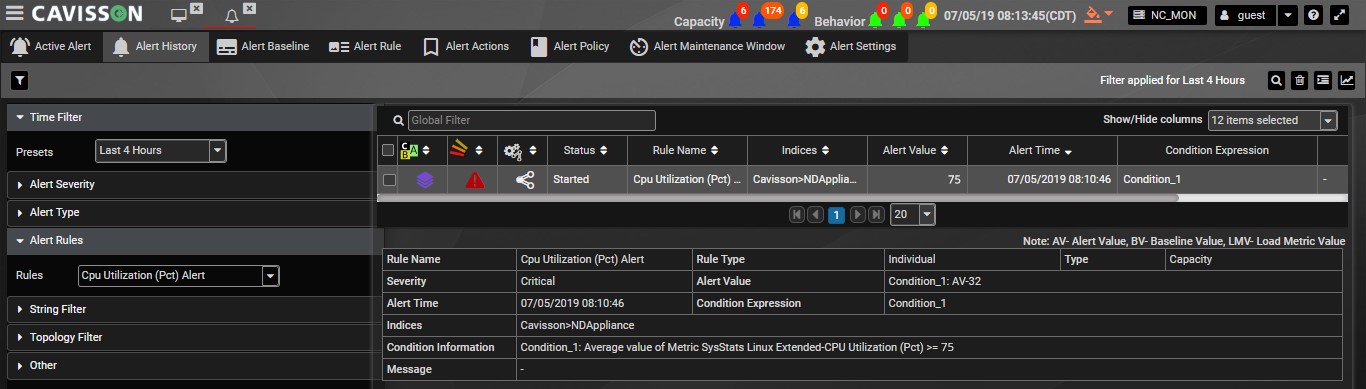1366x389 pixels.
Task: Close the bell alerts tab
Action: click(249, 9)
